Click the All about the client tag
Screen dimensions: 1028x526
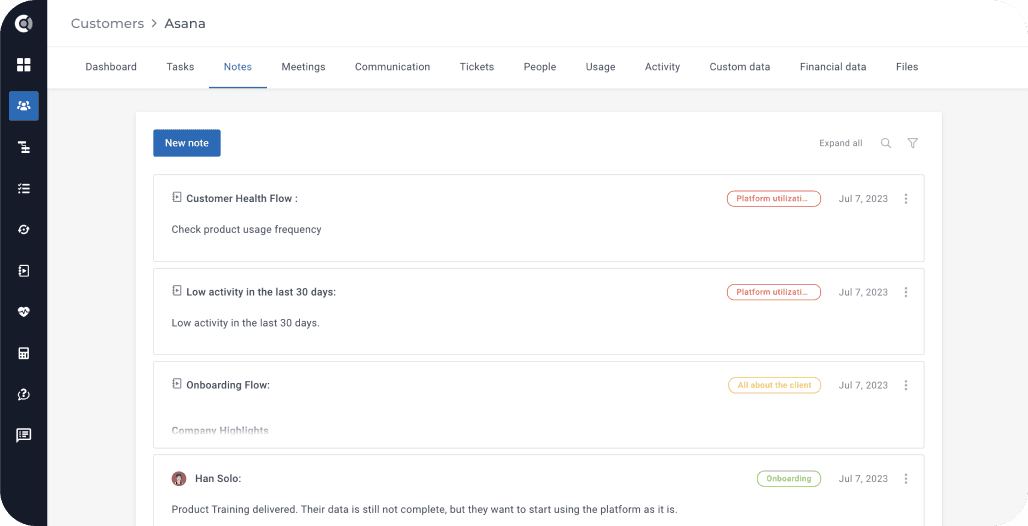(774, 385)
